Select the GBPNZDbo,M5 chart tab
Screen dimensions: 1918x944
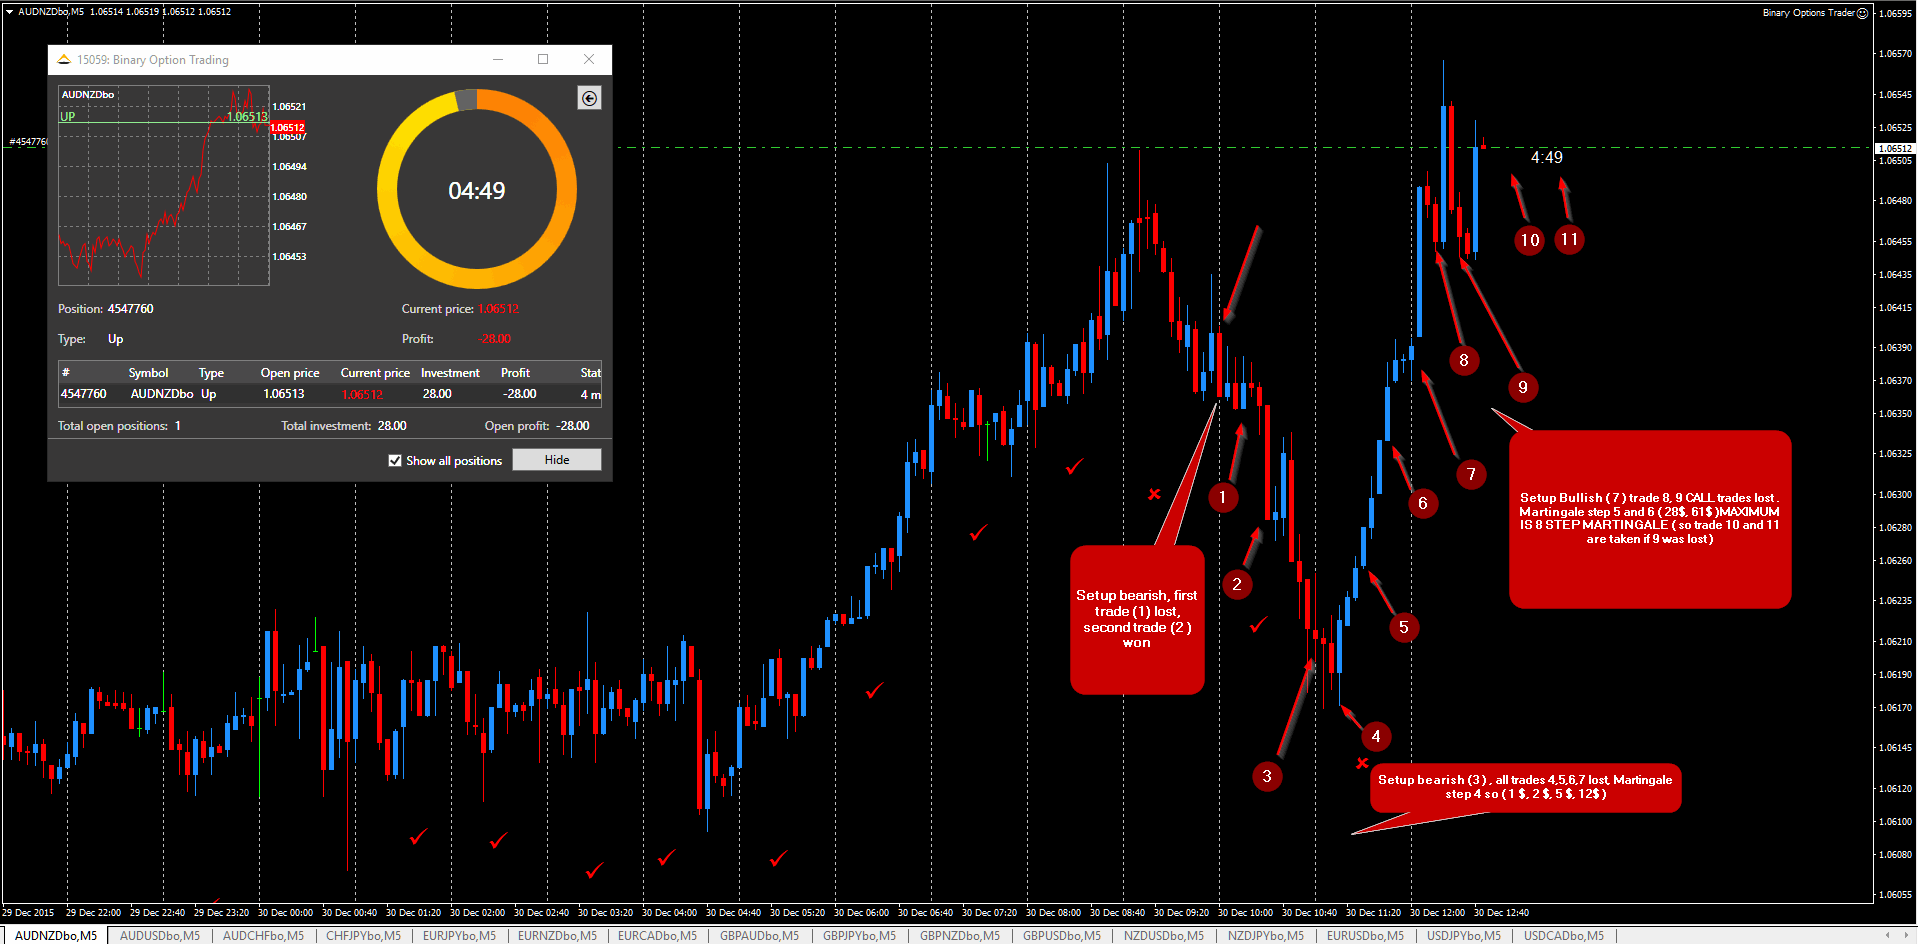tap(960, 936)
